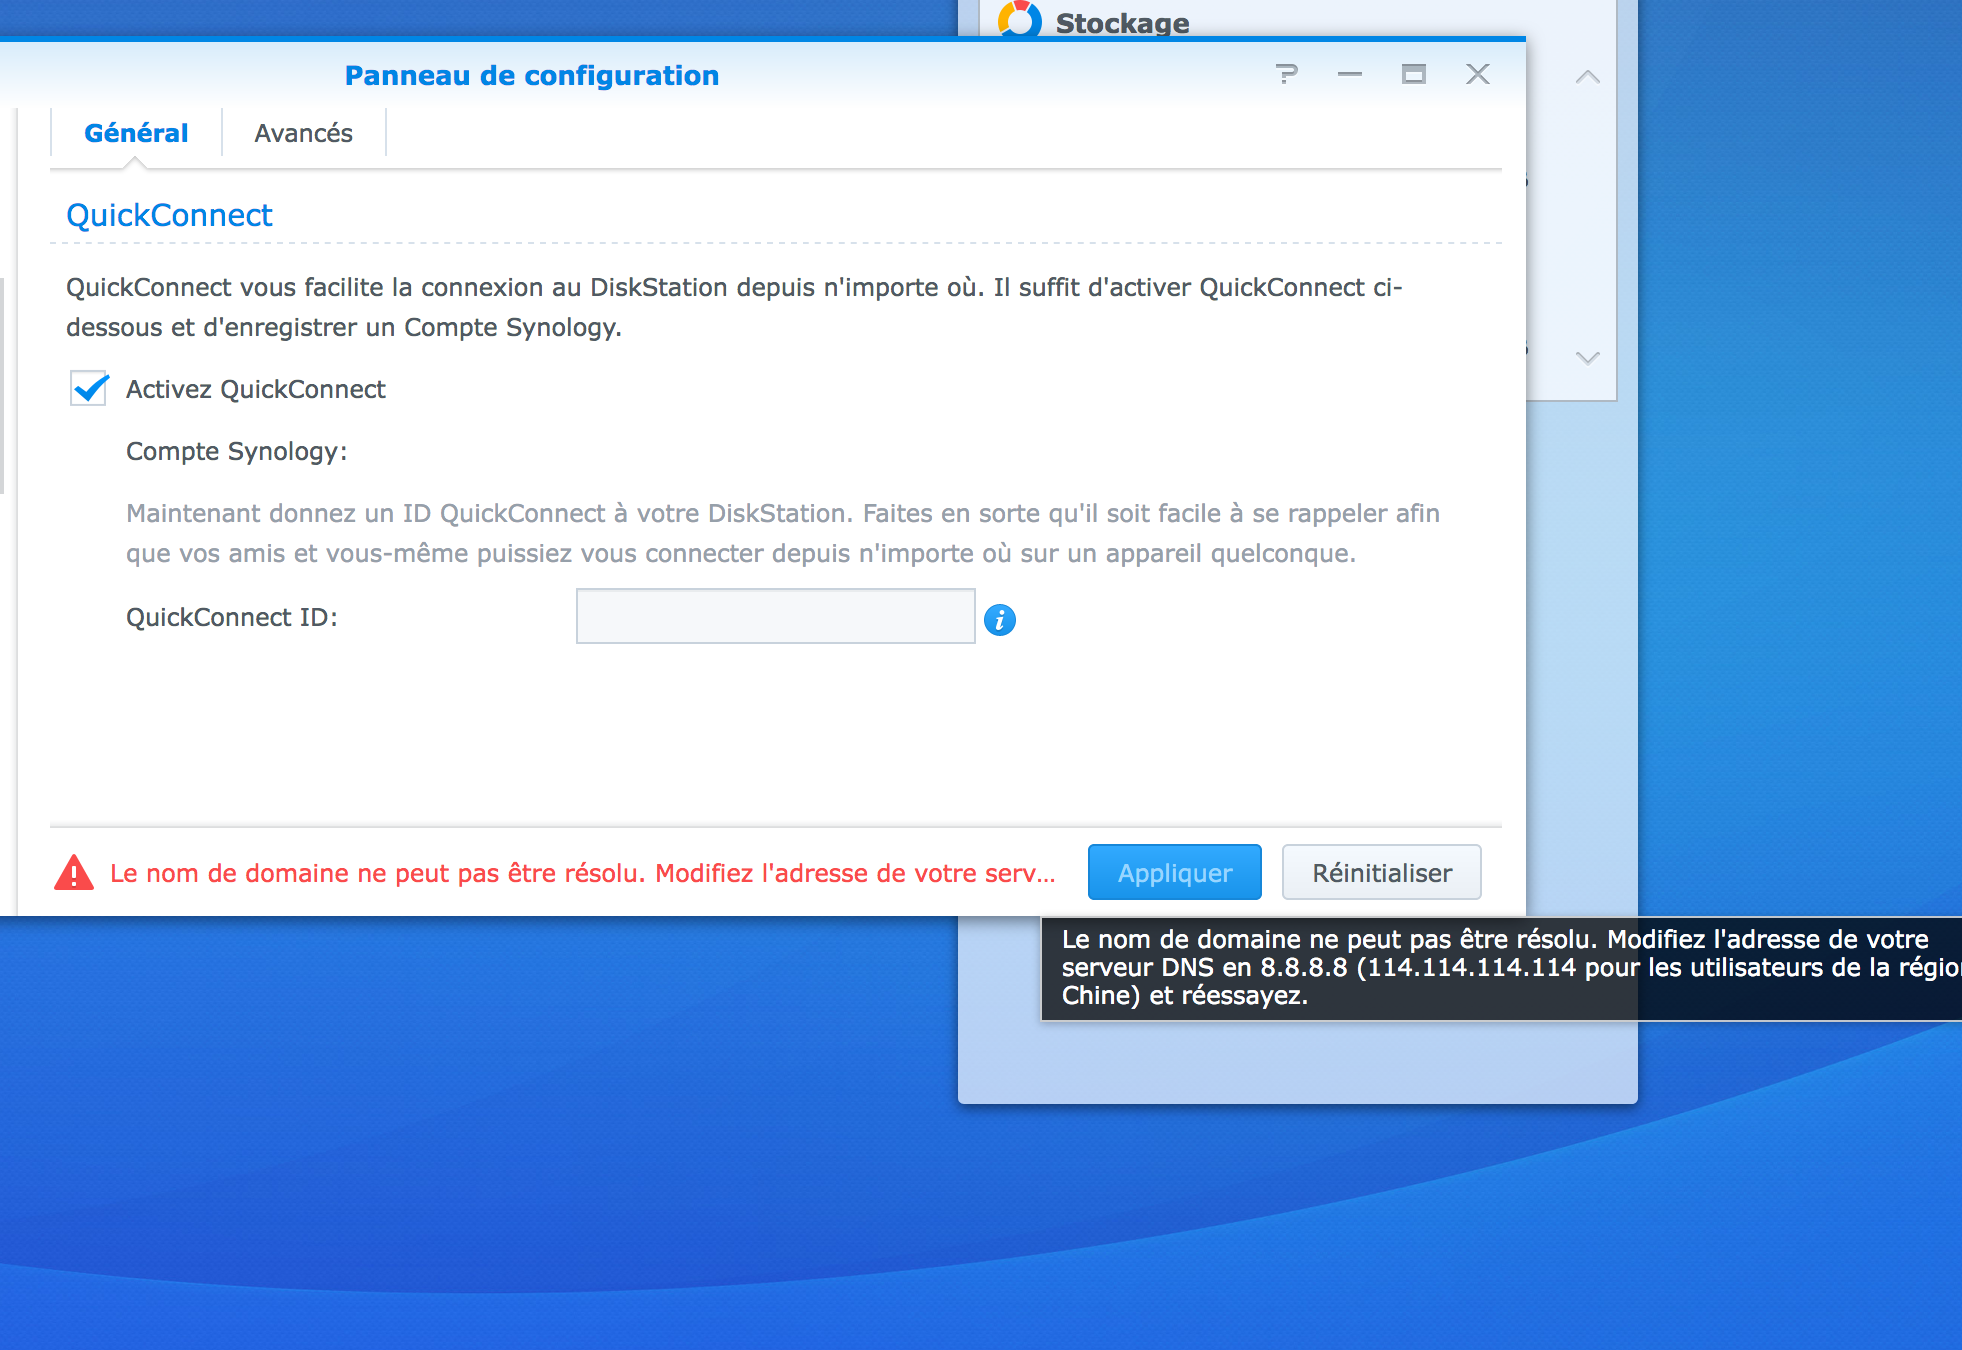Open the help question mark icon
The image size is (1962, 1350).
1287,74
